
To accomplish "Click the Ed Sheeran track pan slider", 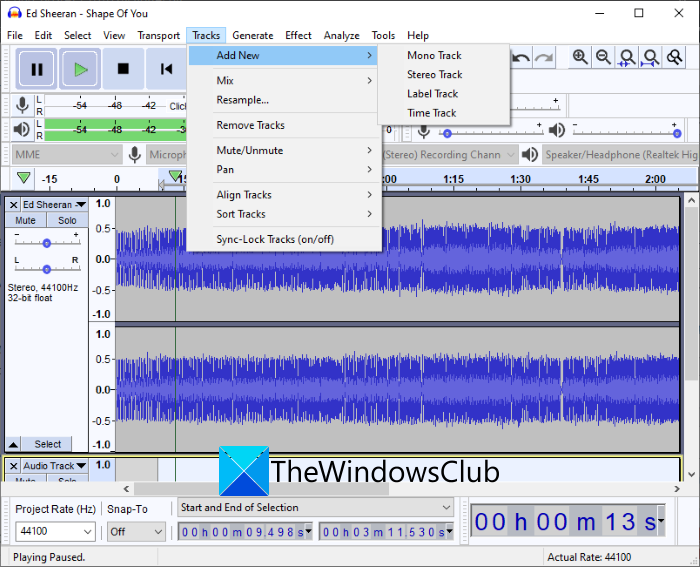I will [x=47, y=269].
